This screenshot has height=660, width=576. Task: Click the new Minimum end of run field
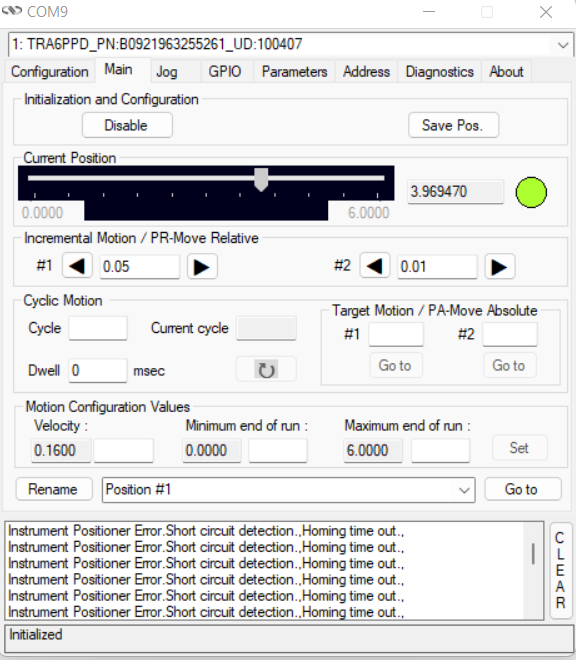pyautogui.click(x=278, y=450)
